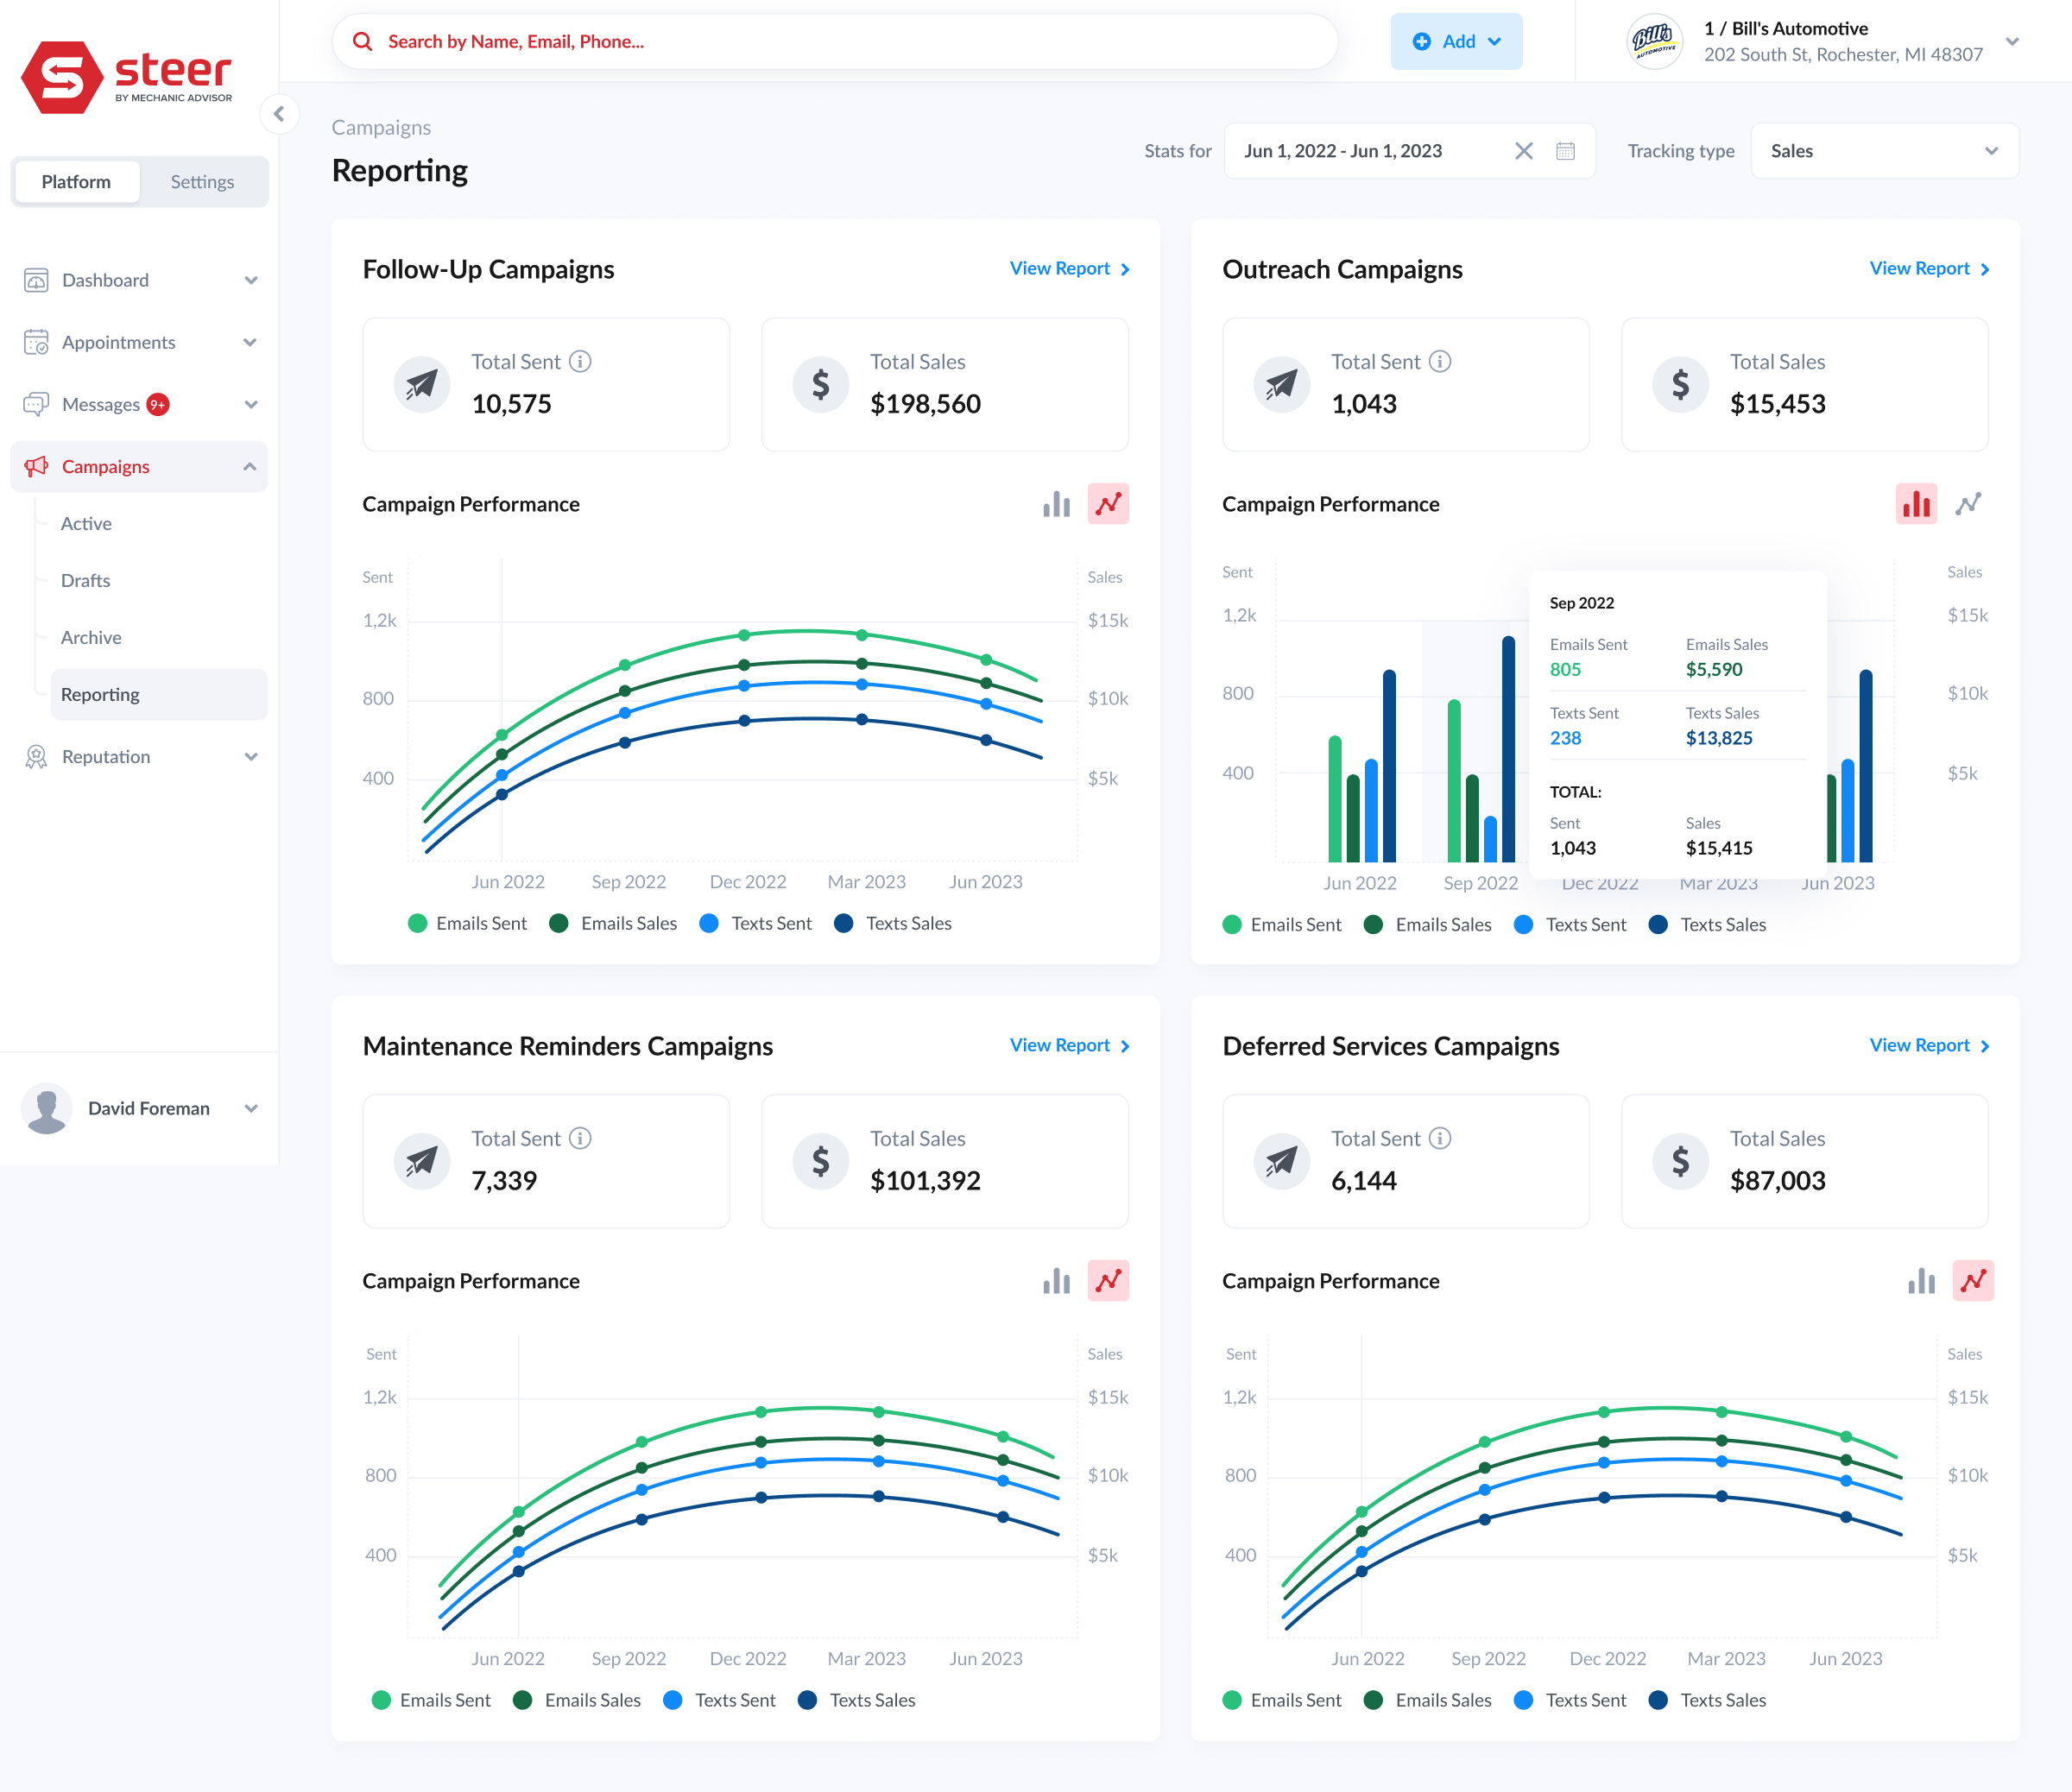Open Messages with the chat bubble icon
The height and width of the screenshot is (1792, 2072).
tap(36, 404)
